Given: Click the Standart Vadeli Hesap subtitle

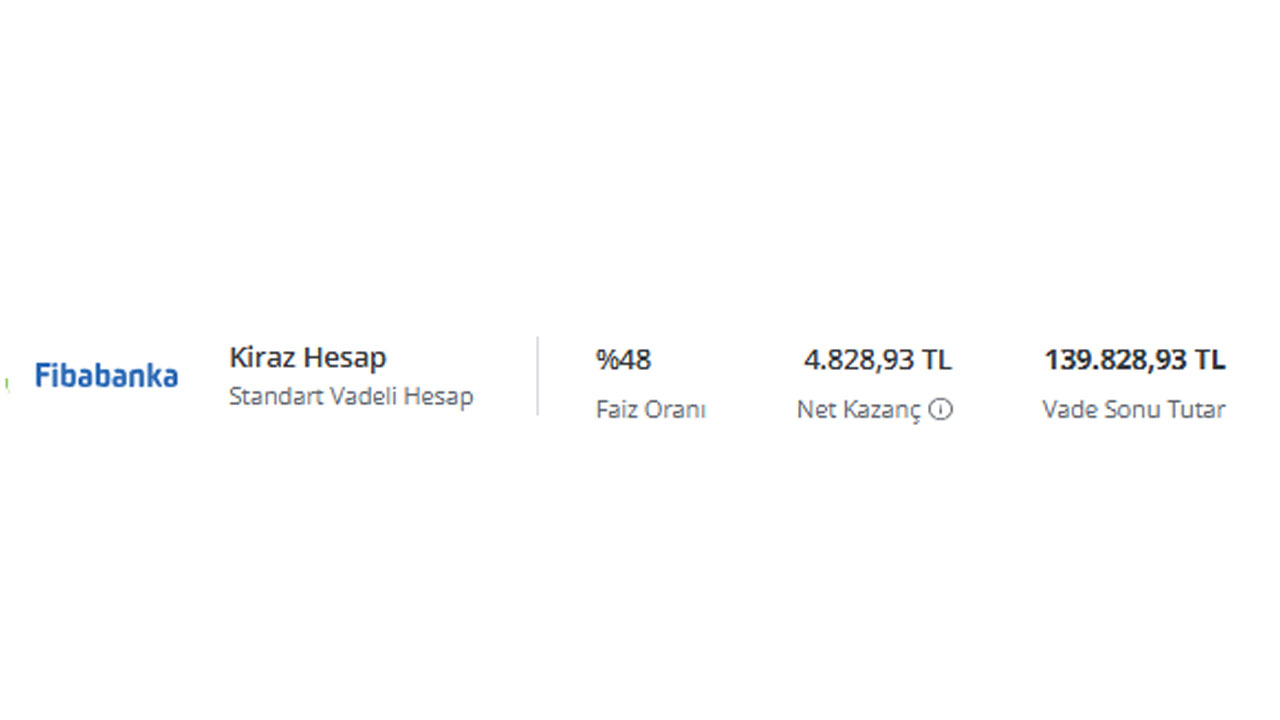Looking at the screenshot, I should pos(351,396).
